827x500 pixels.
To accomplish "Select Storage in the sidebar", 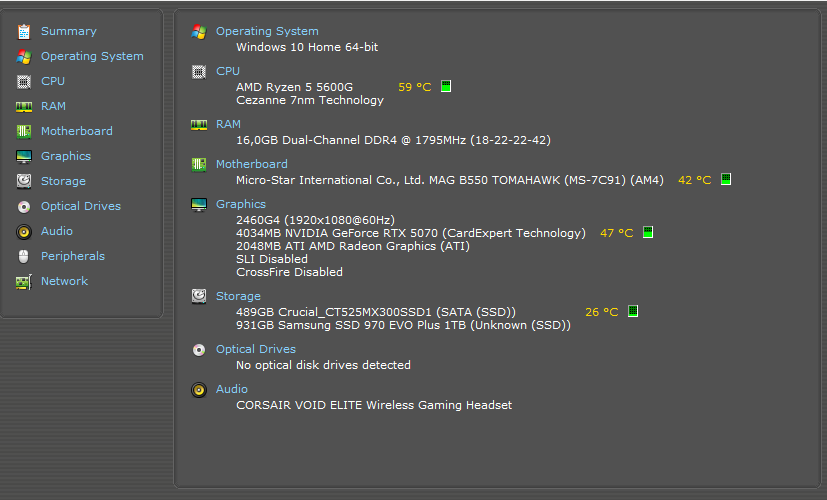I will pyautogui.click(x=63, y=181).
